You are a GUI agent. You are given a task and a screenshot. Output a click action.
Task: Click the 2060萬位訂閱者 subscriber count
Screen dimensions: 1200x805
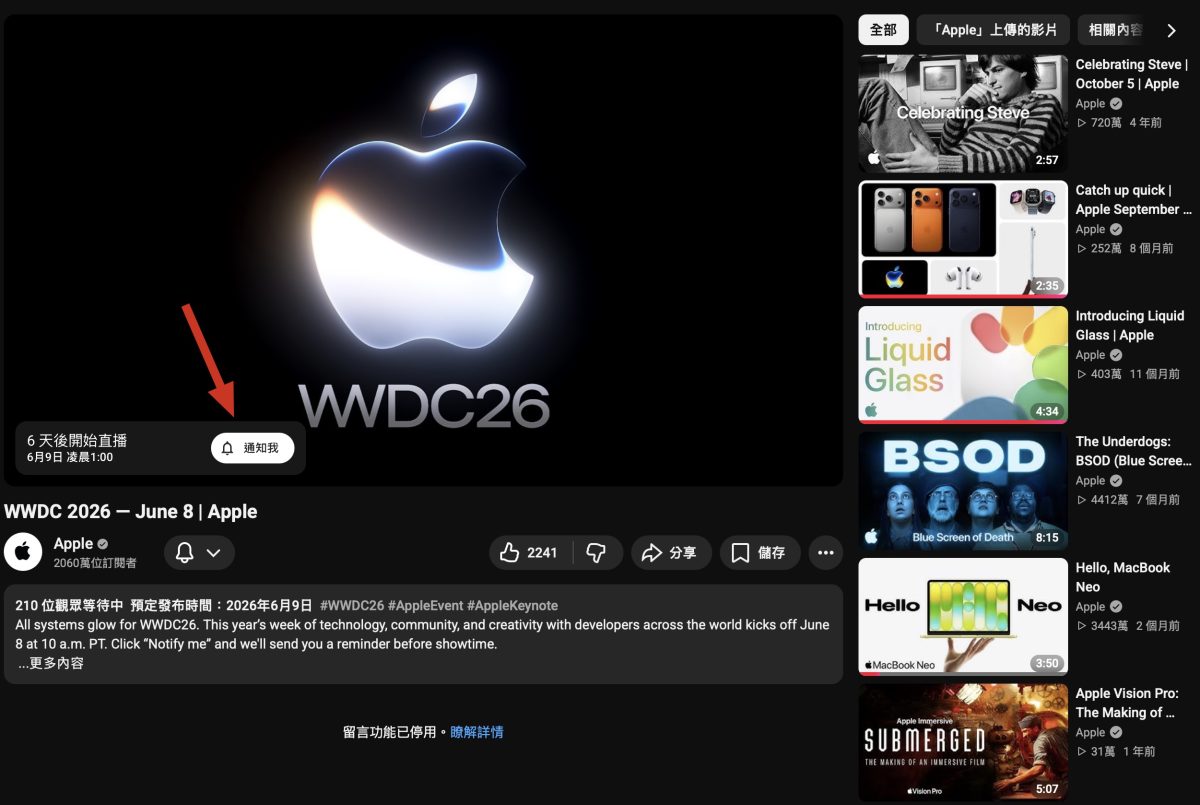tap(95, 563)
